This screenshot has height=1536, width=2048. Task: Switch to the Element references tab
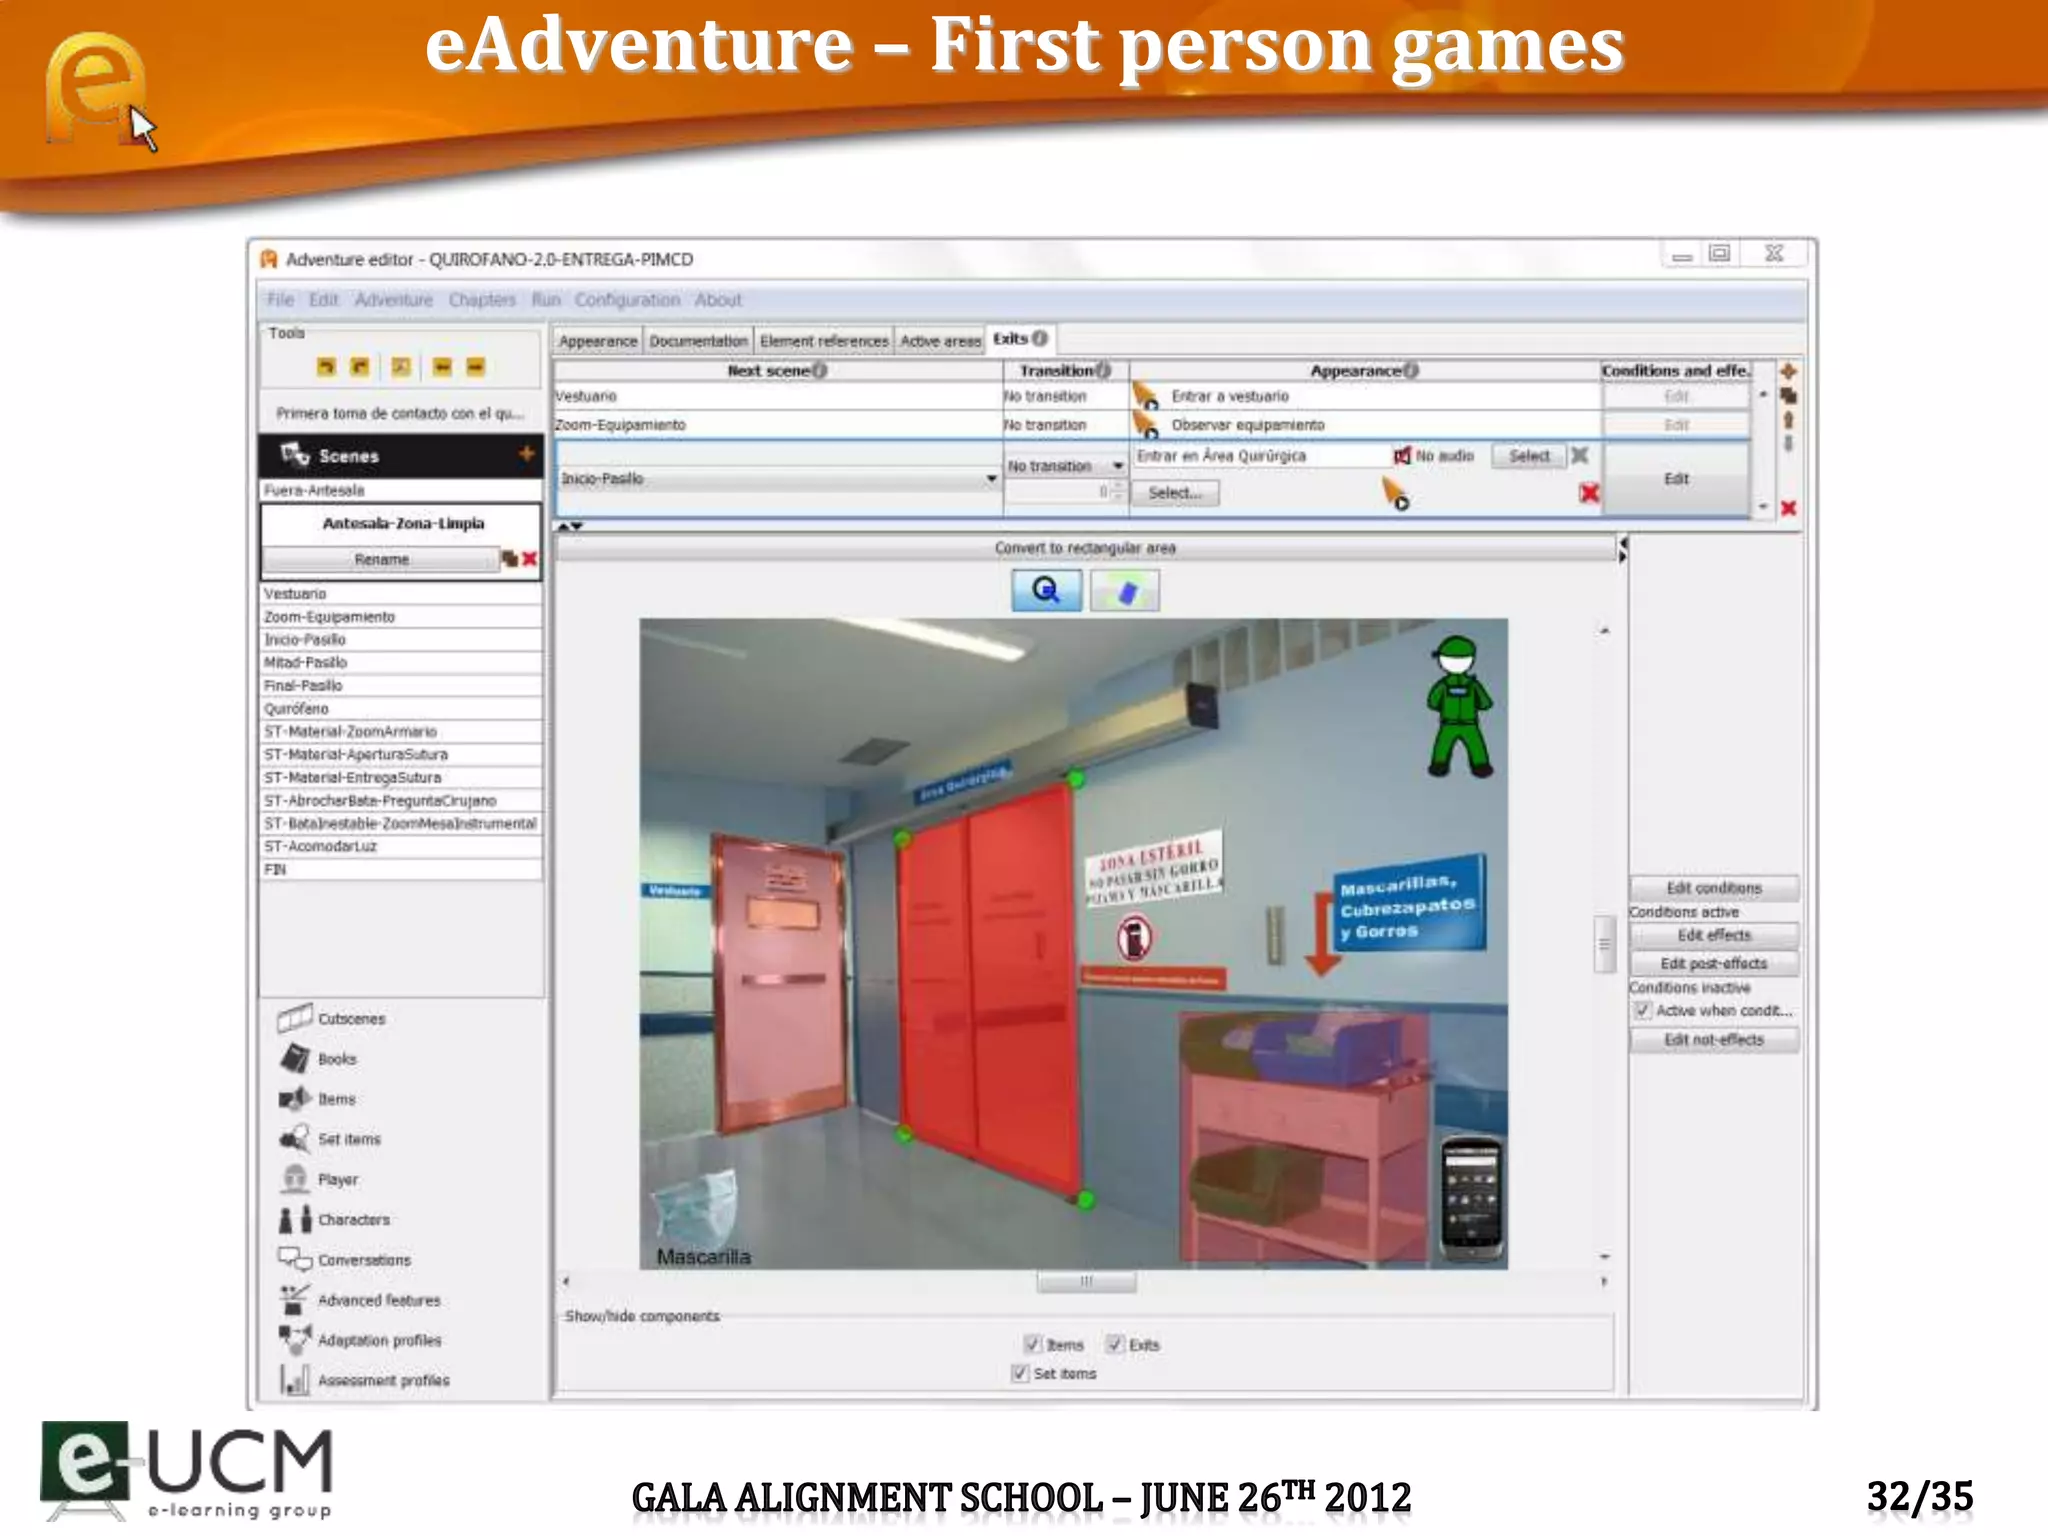point(824,341)
